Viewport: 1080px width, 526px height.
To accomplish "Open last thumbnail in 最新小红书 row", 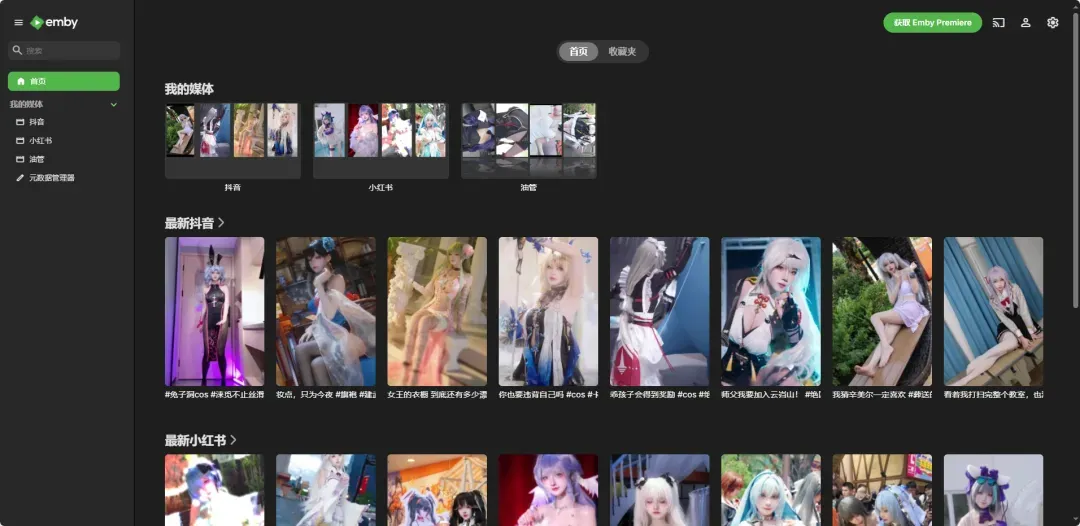I will [x=993, y=490].
